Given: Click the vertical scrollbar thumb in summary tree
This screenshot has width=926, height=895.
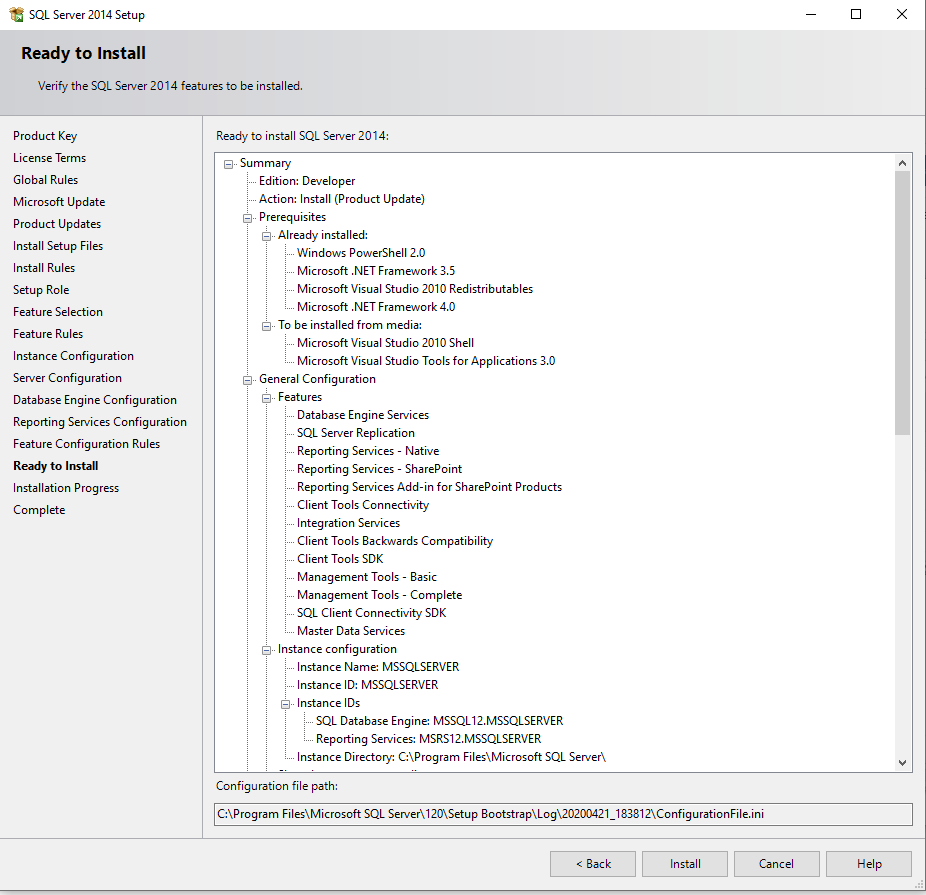Looking at the screenshot, I should 902,303.
